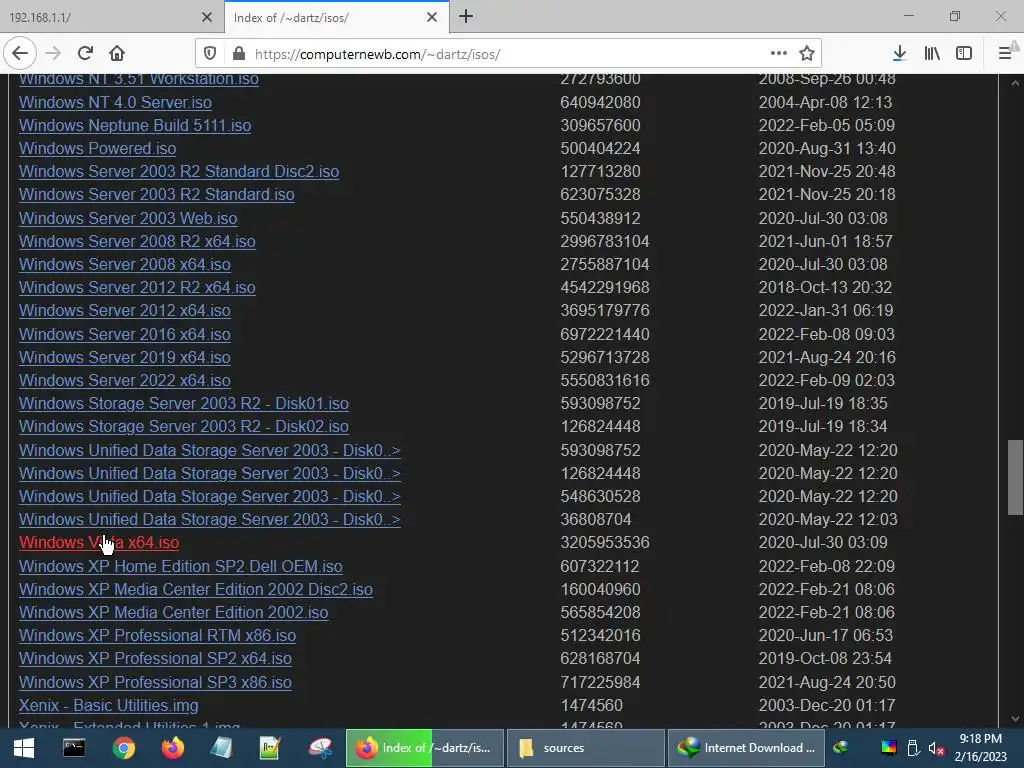Click the muted volume tray icon
Image resolution: width=1024 pixels, height=768 pixels.
(936, 748)
